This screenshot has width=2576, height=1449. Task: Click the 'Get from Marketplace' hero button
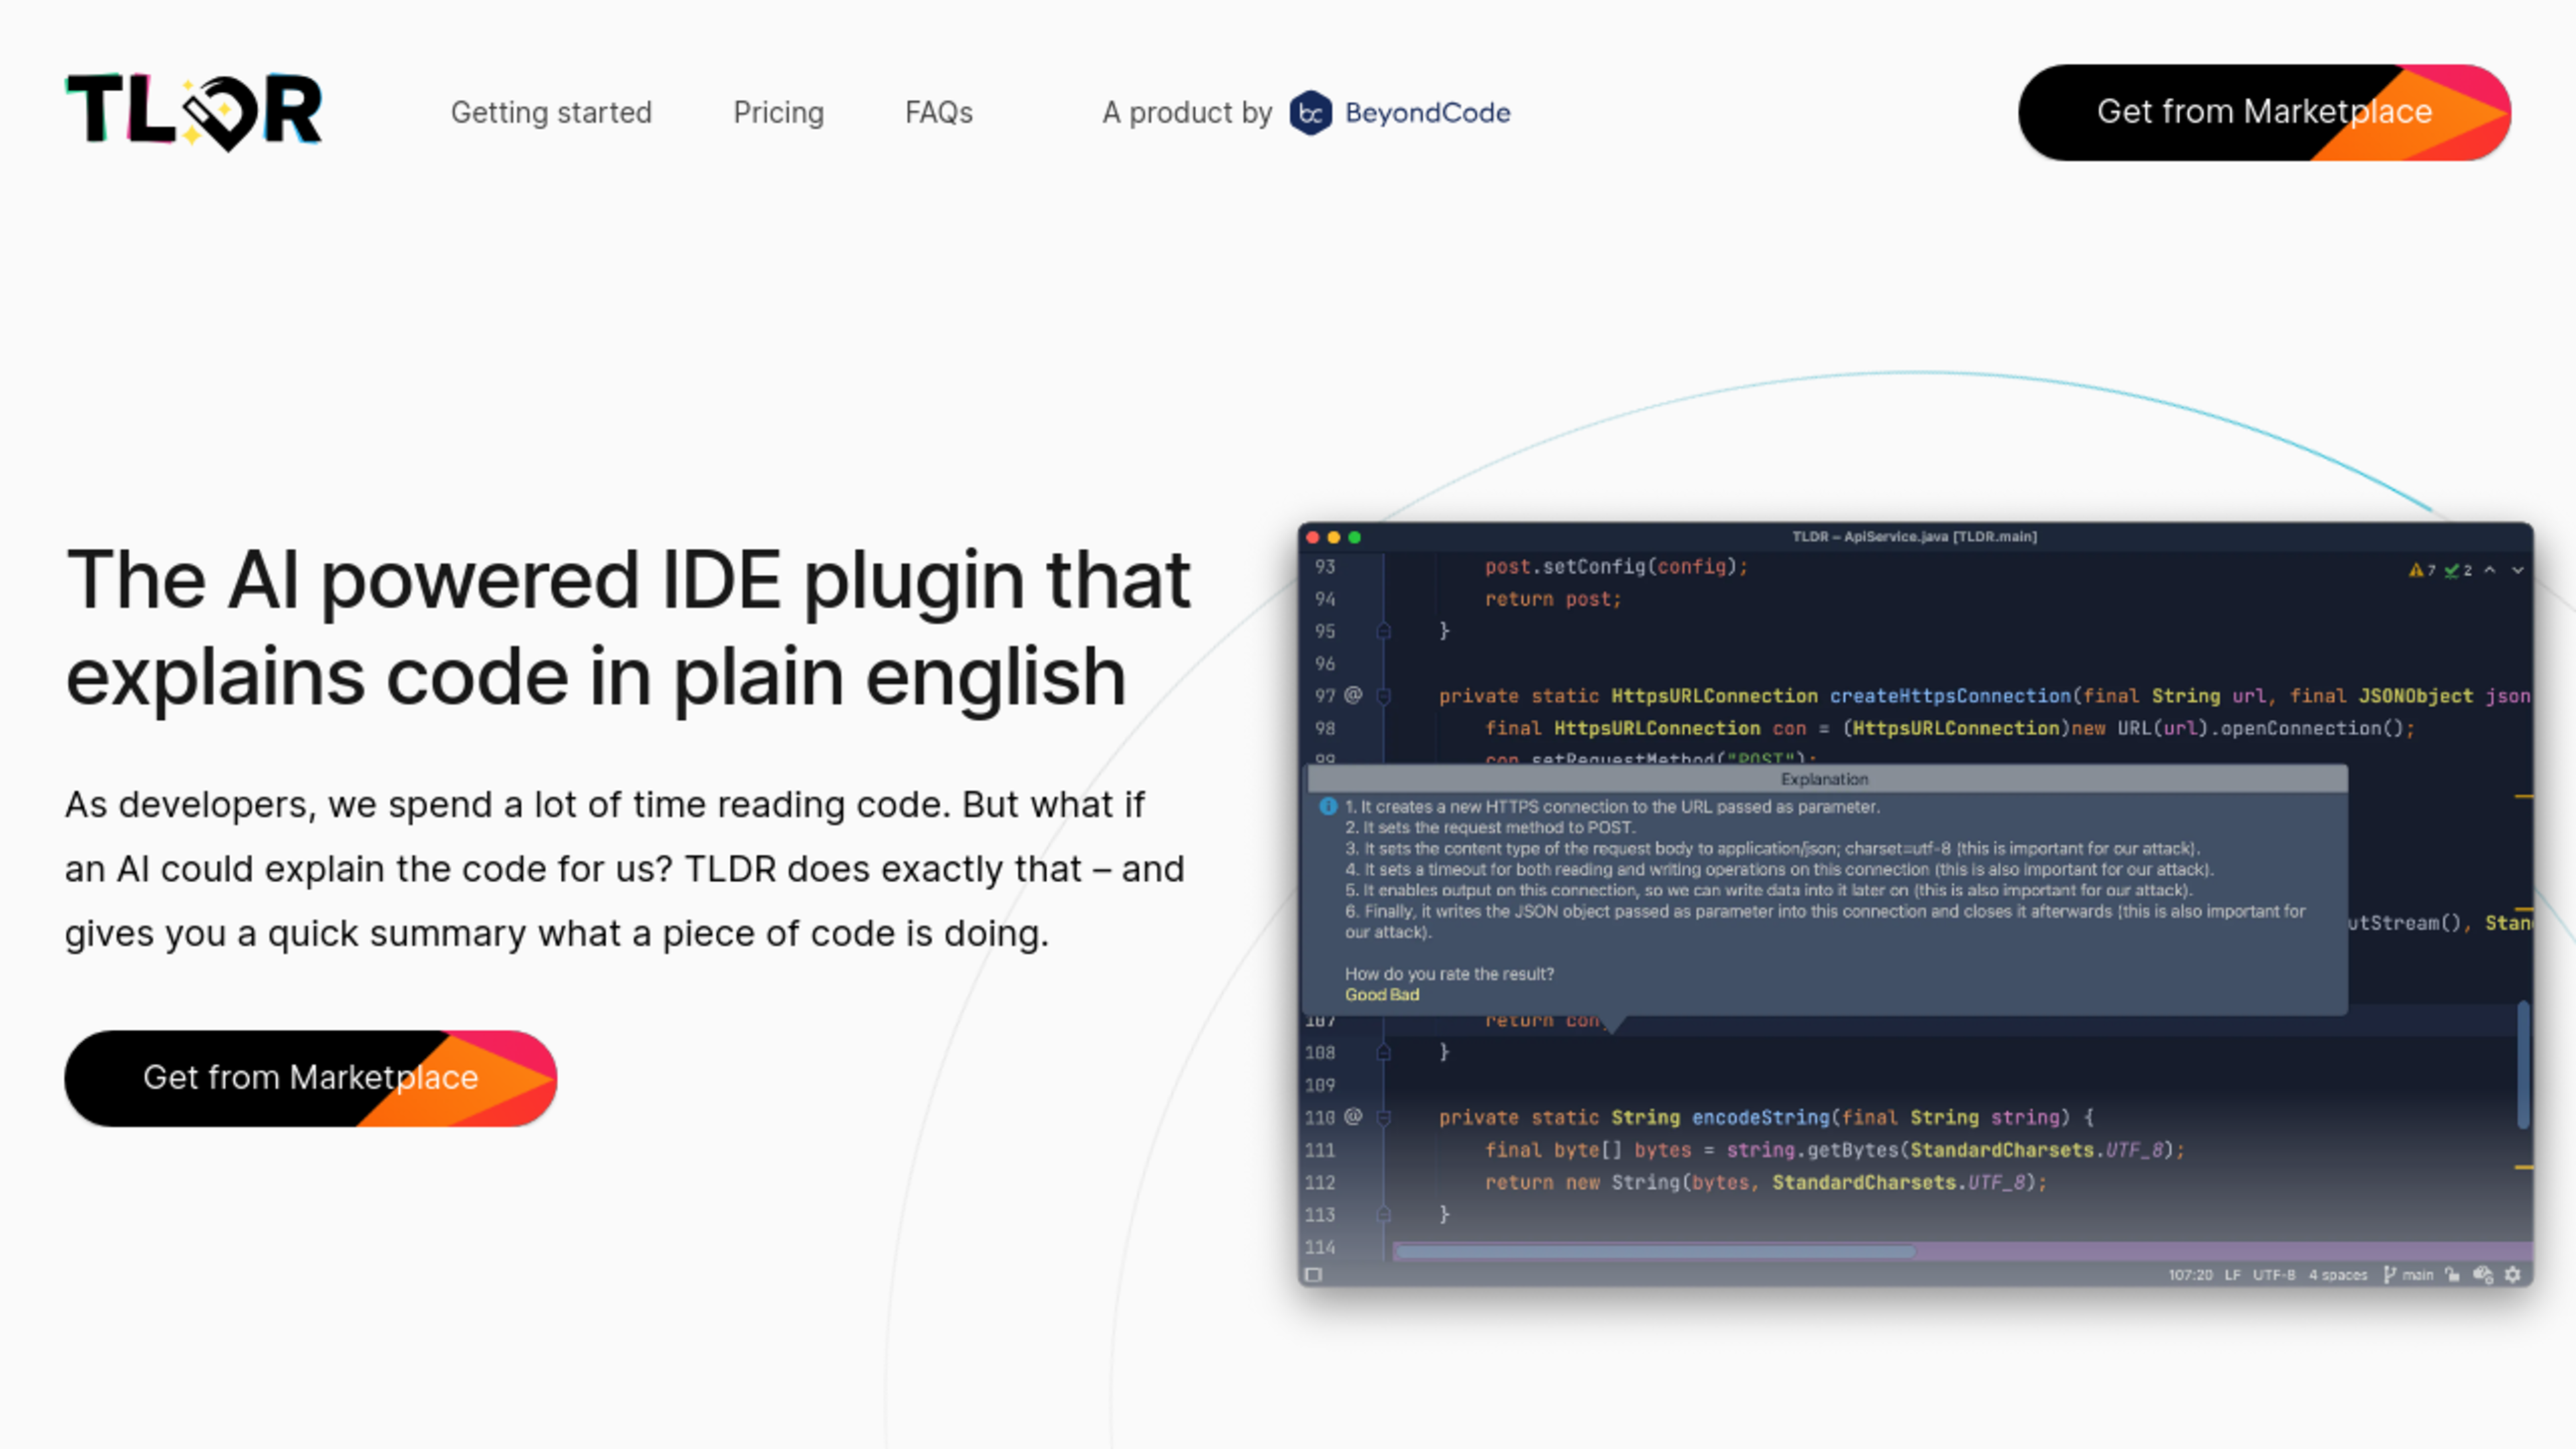310,1077
